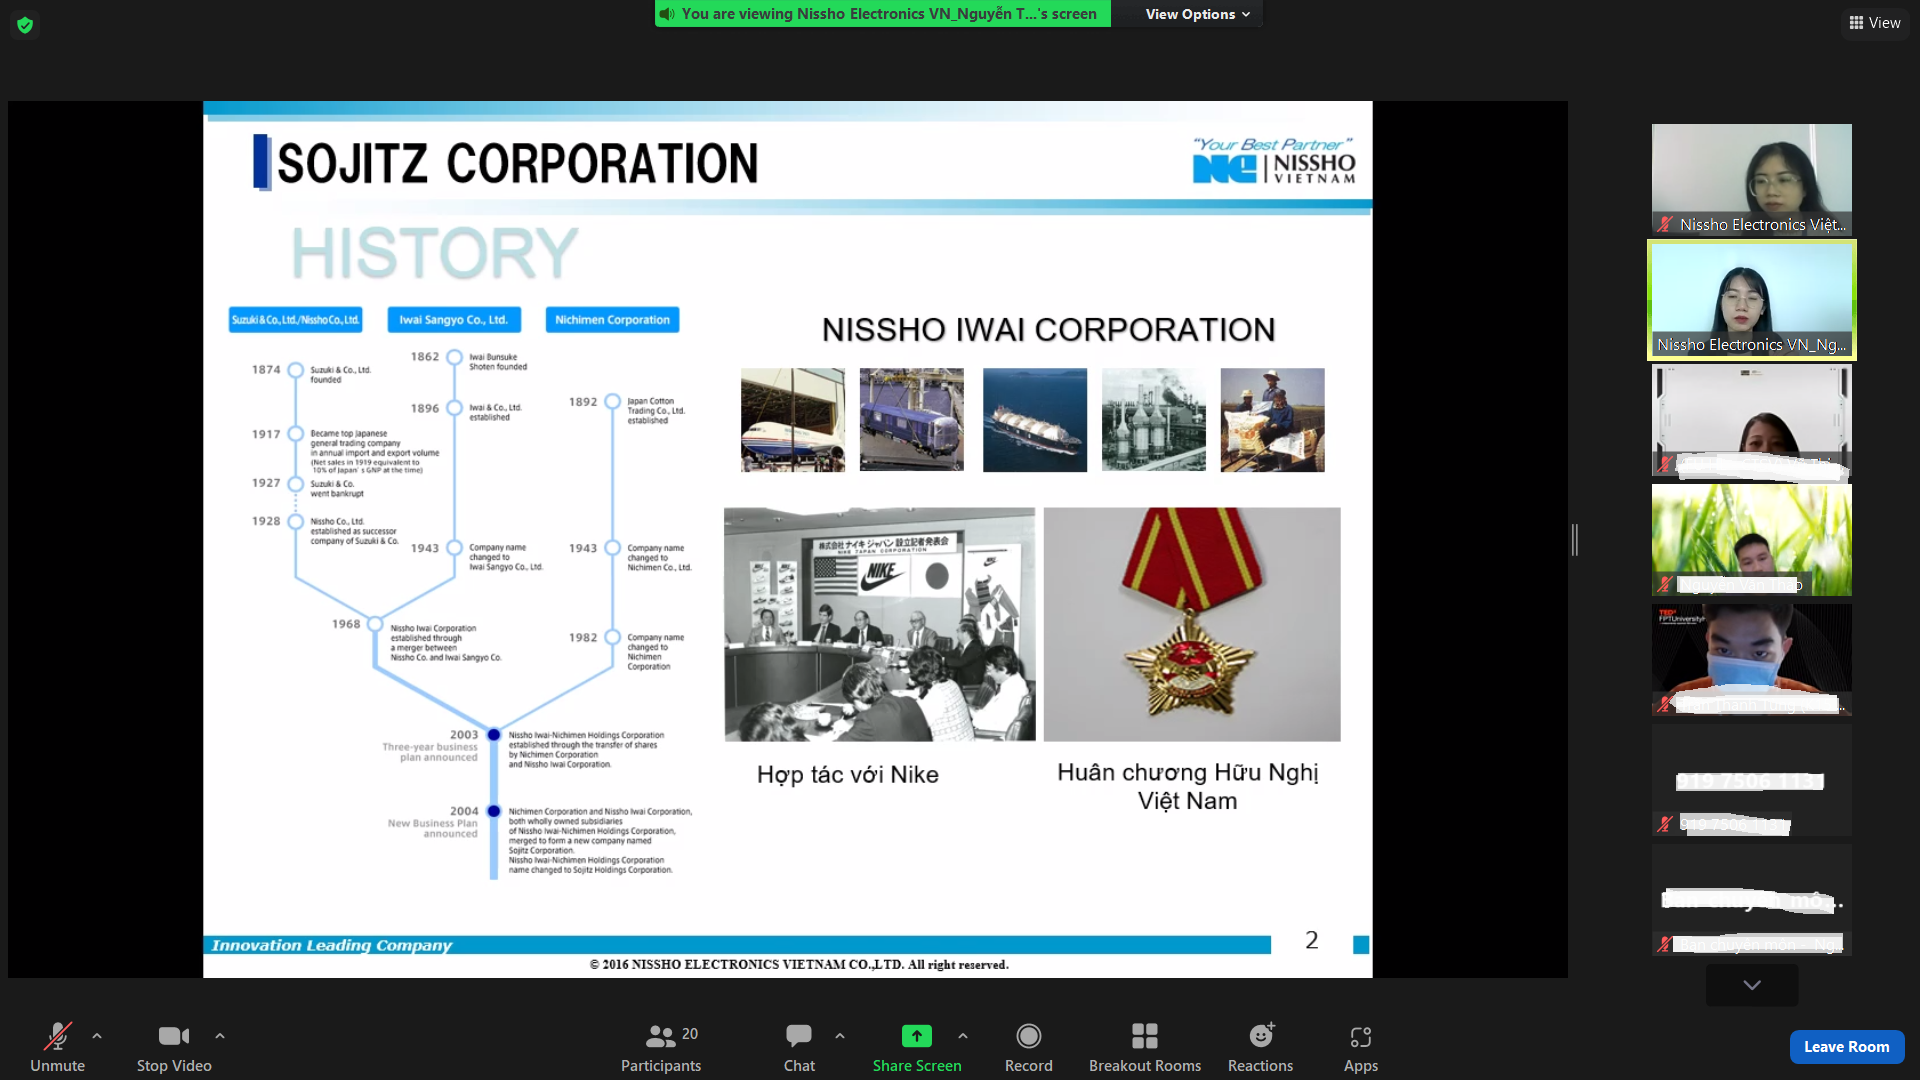The height and width of the screenshot is (1080, 1920).
Task: Stop the camera video
Action: (174, 1047)
